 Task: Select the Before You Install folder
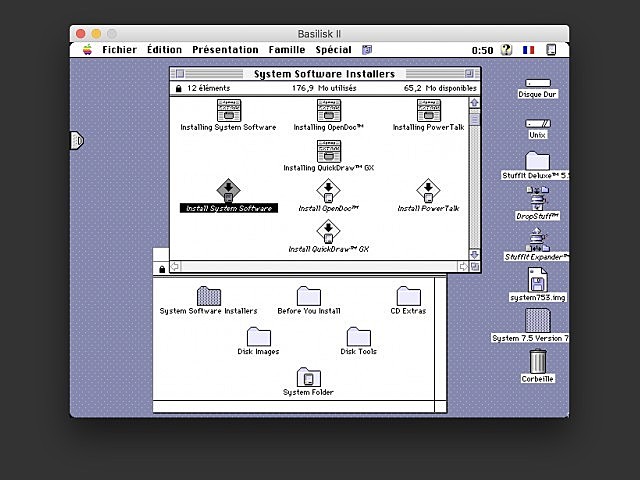[309, 296]
